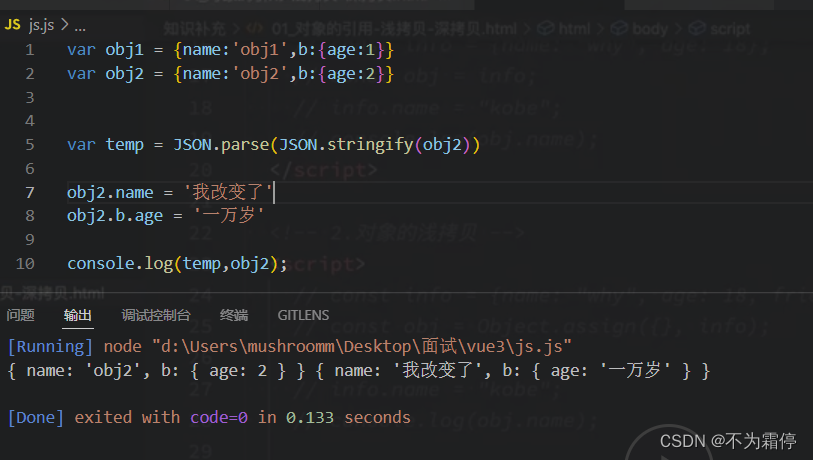This screenshot has height=460, width=813.
Task: Click line number 7 in the gutter
Action: tap(30, 192)
